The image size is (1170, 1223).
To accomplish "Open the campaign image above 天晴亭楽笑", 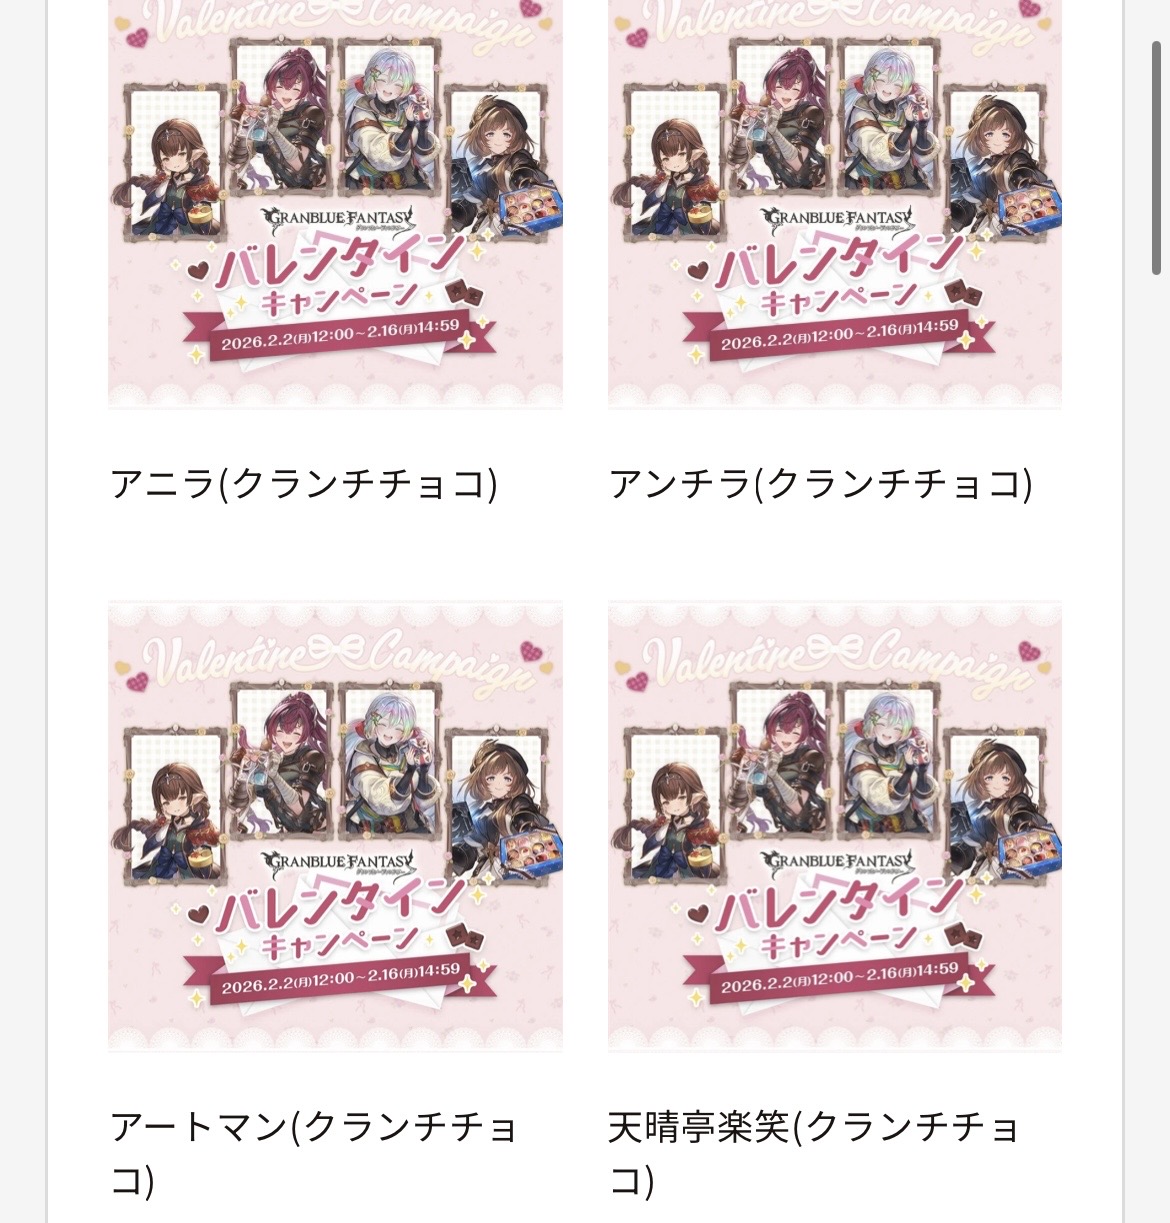I will click(835, 826).
